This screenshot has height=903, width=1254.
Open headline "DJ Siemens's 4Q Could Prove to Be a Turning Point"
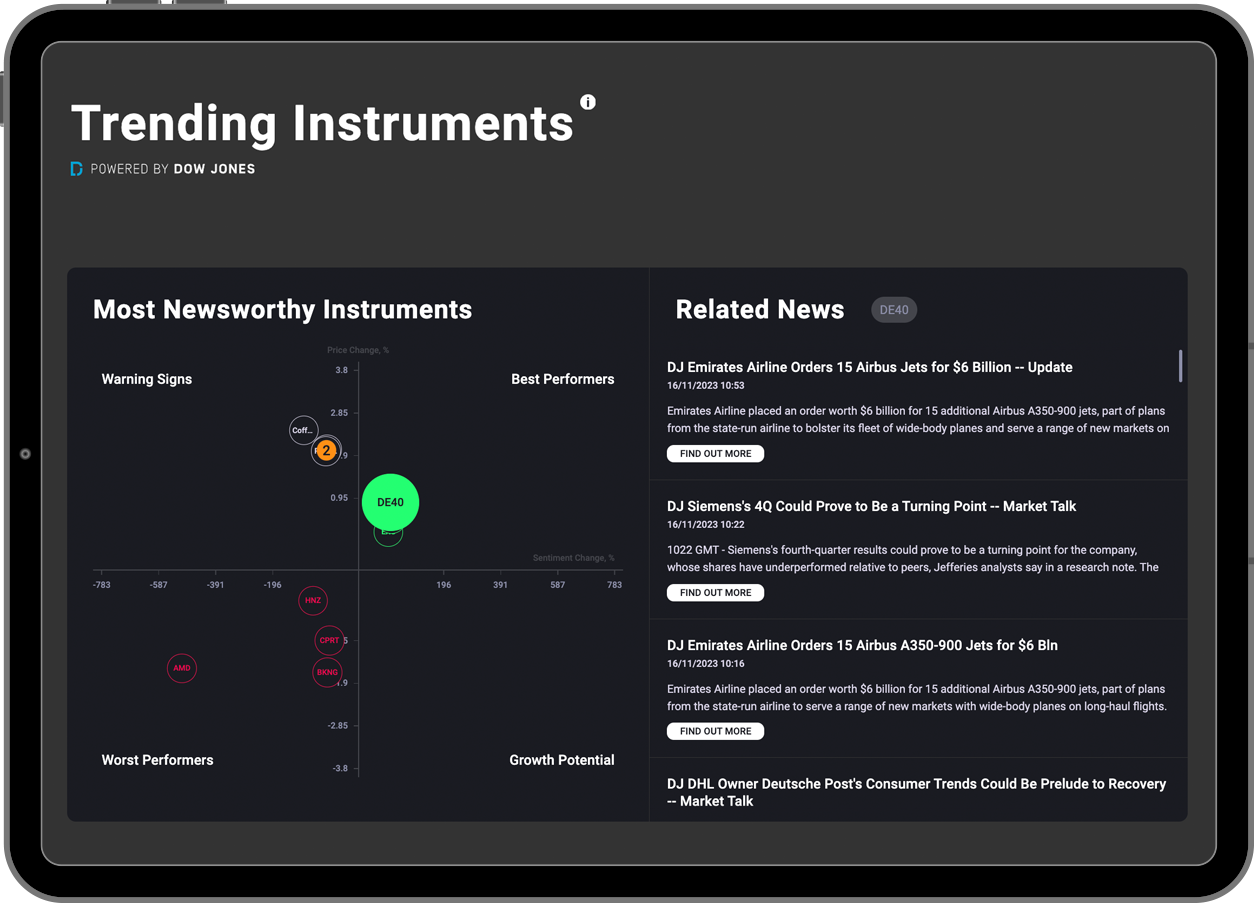click(x=872, y=506)
